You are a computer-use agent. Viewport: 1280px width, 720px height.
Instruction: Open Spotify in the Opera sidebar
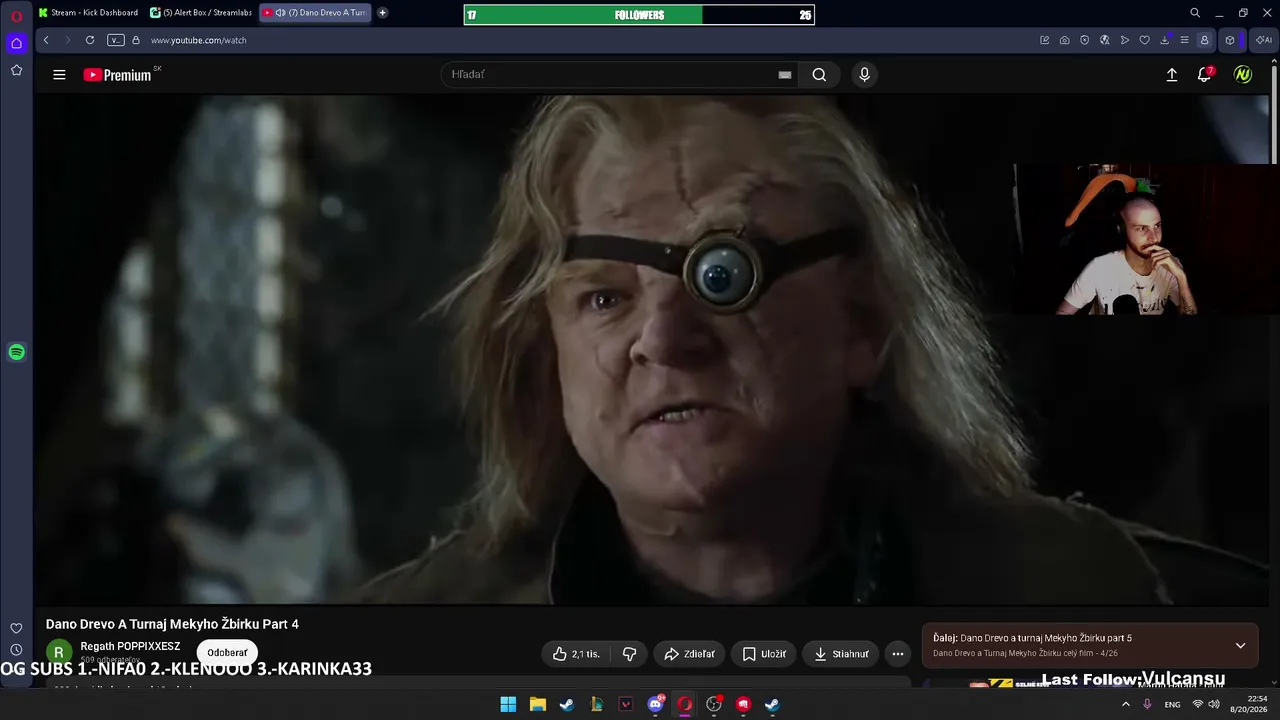click(x=16, y=352)
